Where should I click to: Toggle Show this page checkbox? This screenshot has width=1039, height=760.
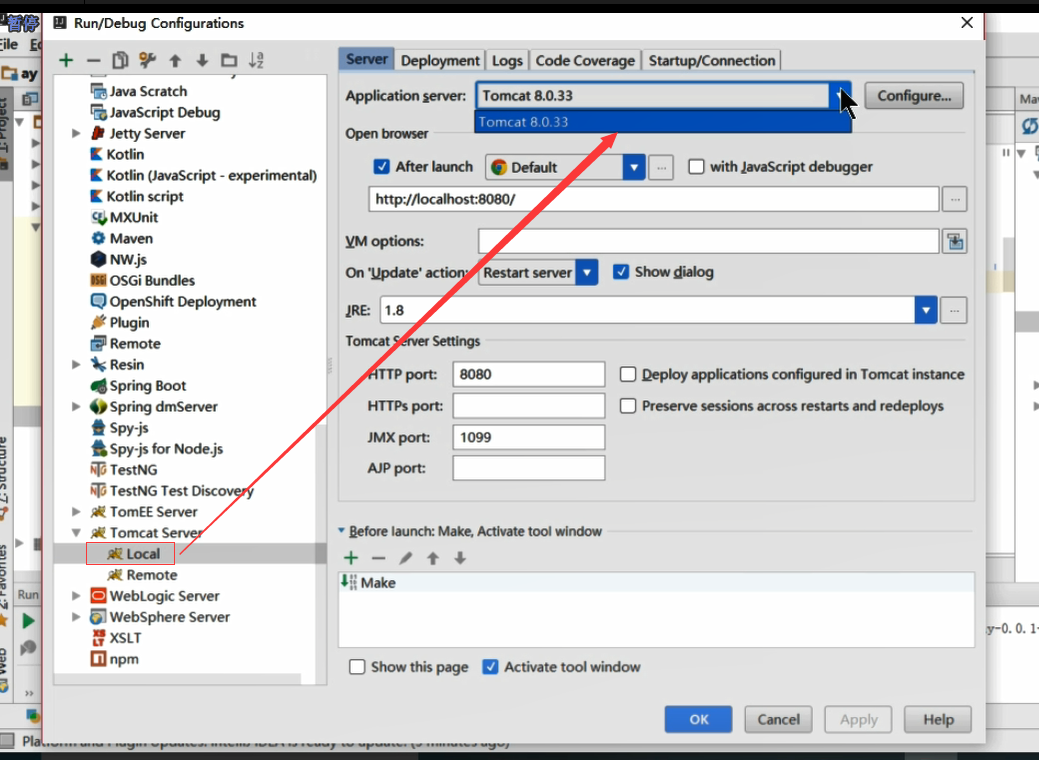click(357, 667)
